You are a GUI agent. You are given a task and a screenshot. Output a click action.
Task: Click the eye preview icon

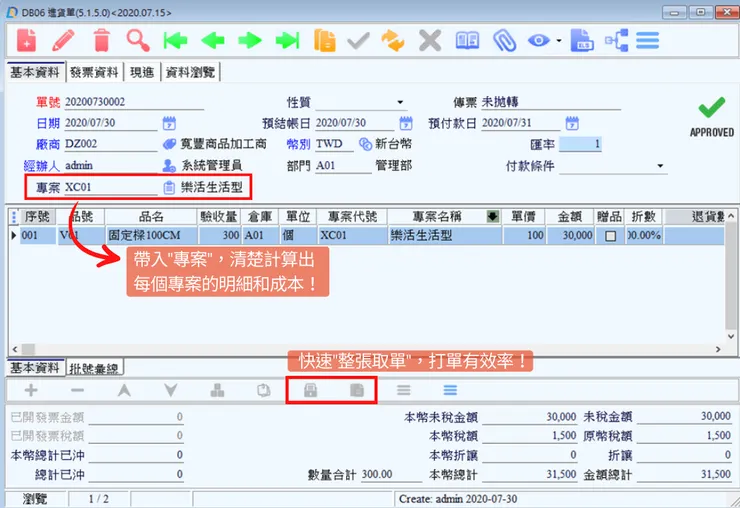pyautogui.click(x=538, y=41)
